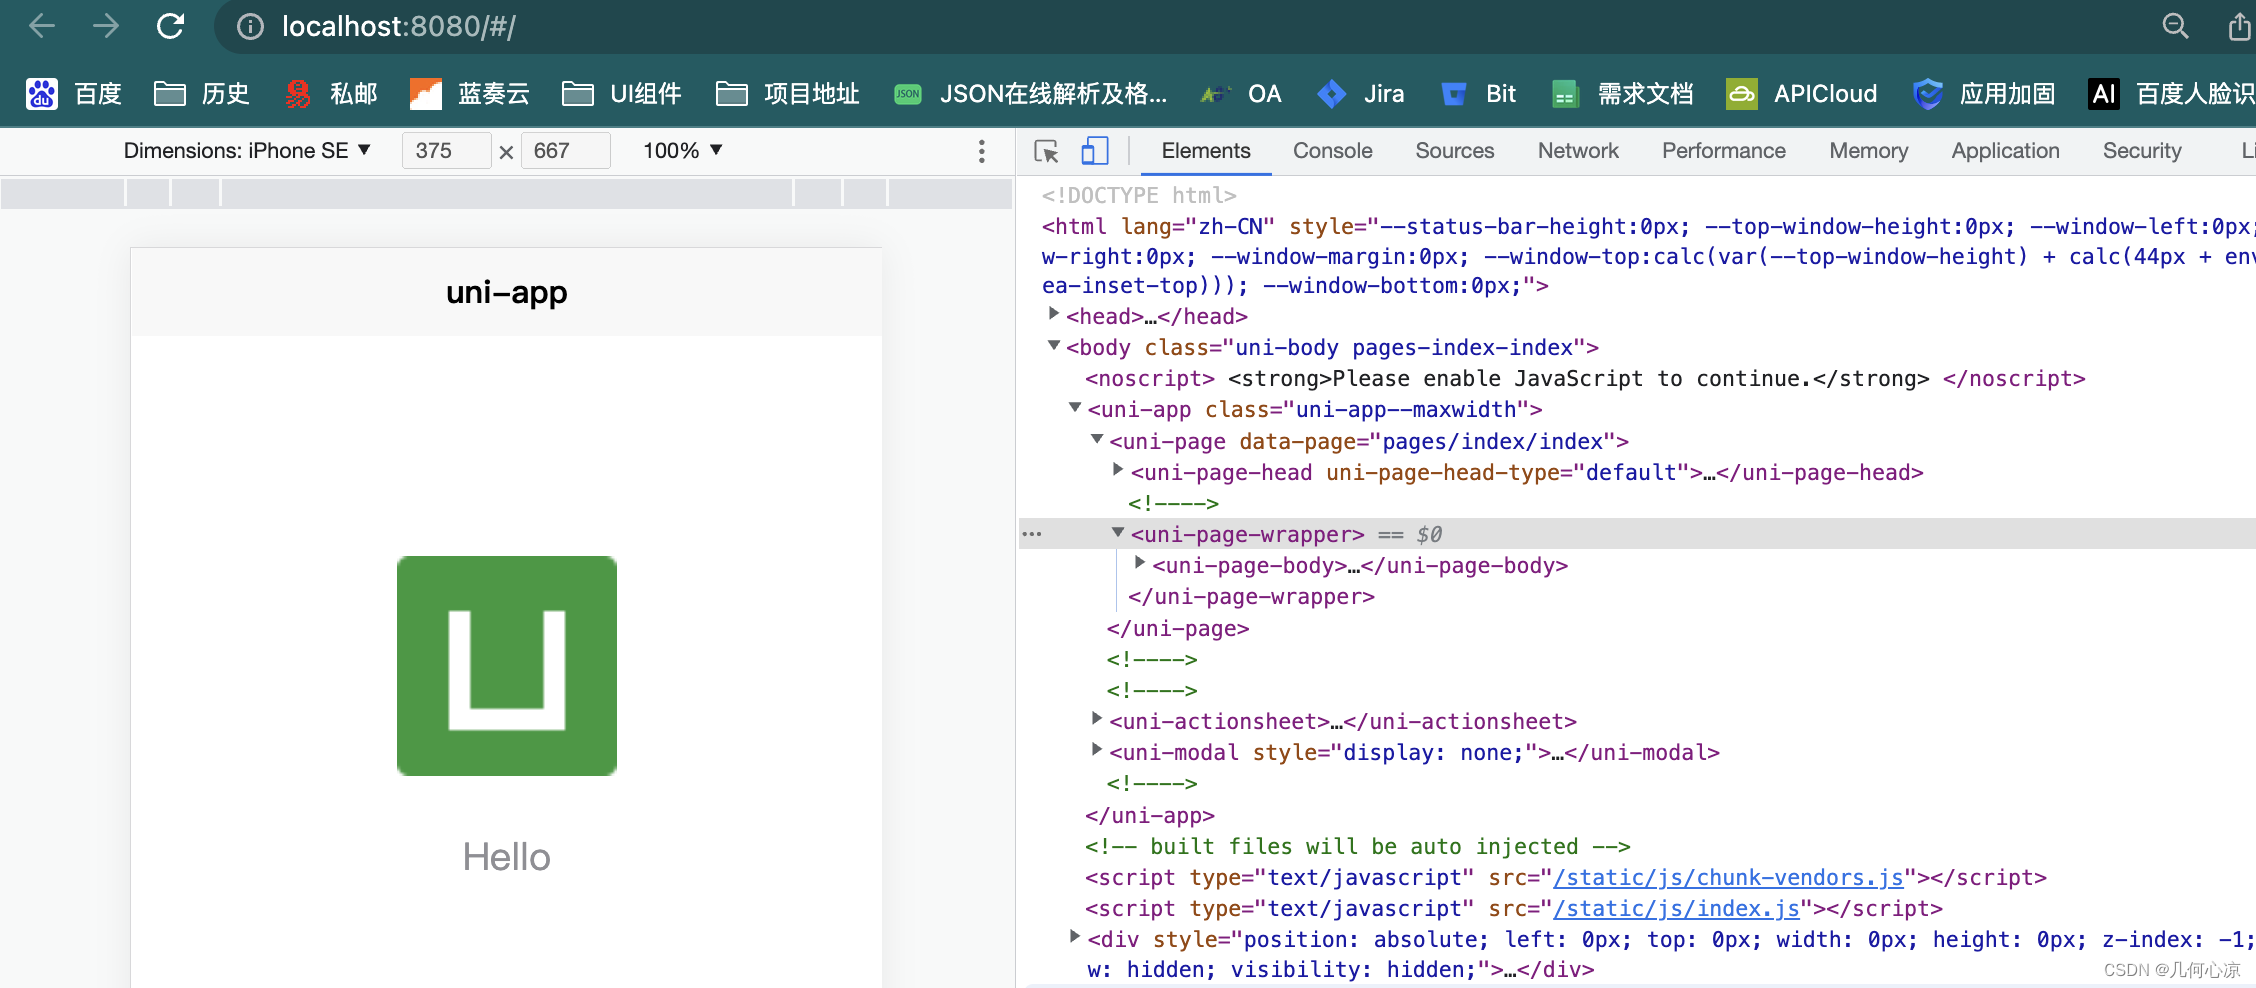Open the 需求文档 bookmark
This screenshot has height=988, width=2256.
(x=1622, y=94)
